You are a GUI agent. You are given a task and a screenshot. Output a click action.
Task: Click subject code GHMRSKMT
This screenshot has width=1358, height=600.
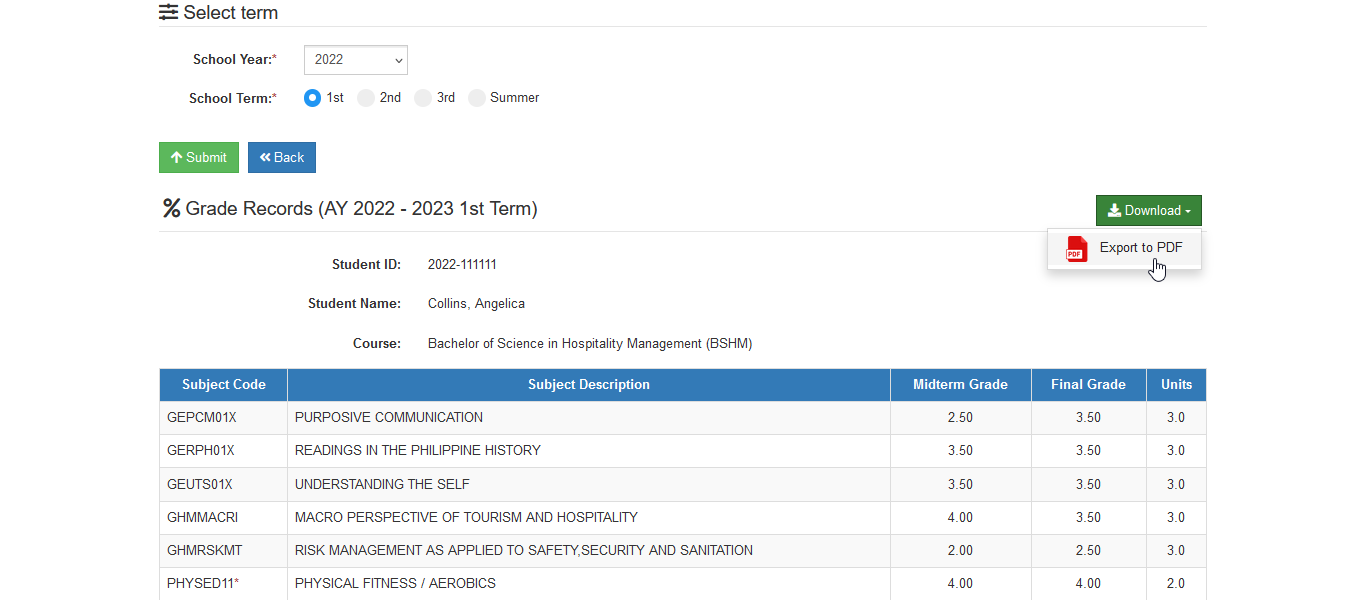tap(205, 551)
